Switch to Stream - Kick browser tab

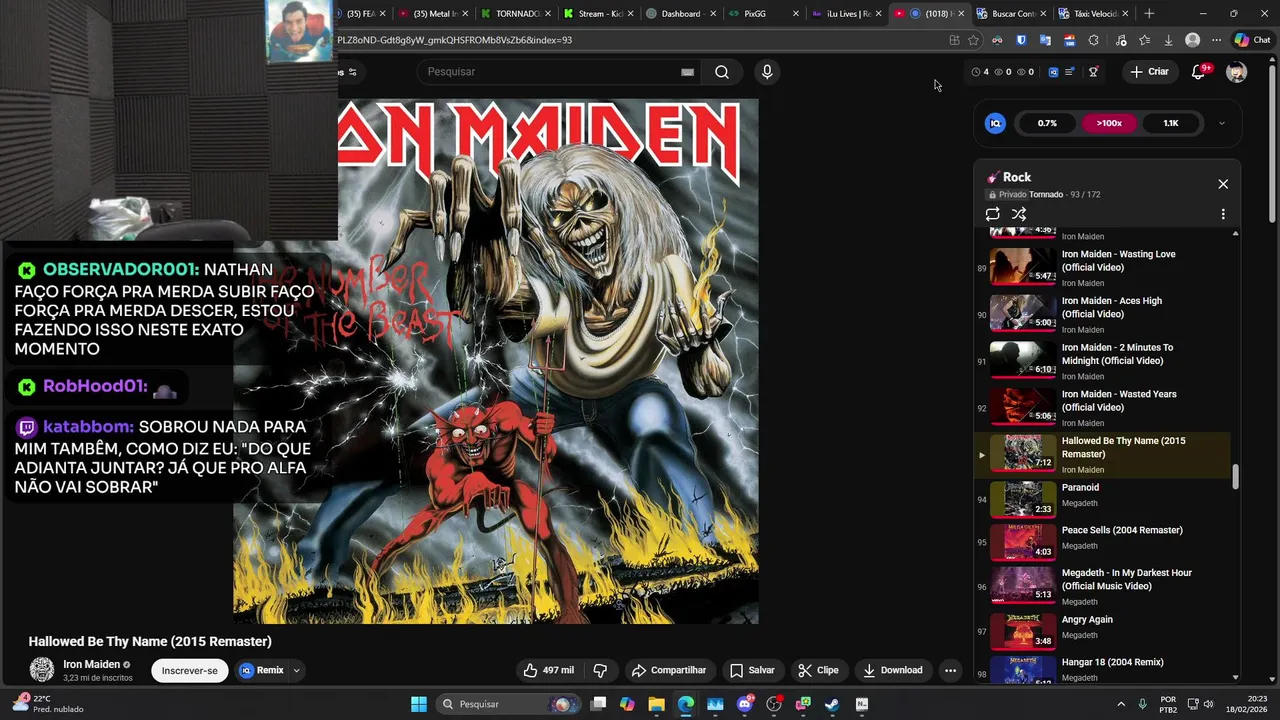(600, 14)
